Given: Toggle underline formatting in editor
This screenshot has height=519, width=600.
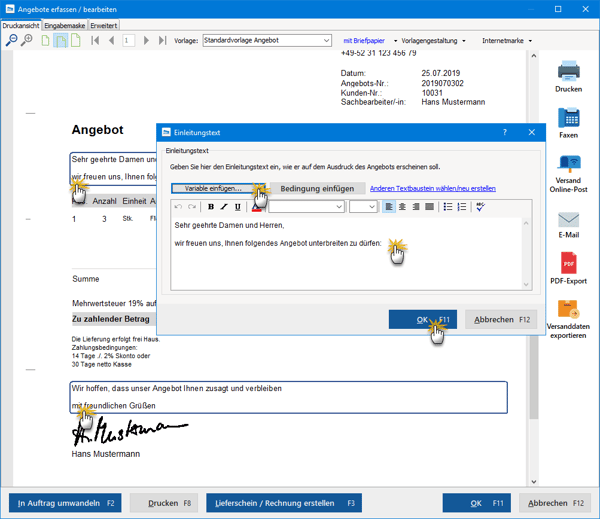Looking at the screenshot, I should tap(237, 207).
